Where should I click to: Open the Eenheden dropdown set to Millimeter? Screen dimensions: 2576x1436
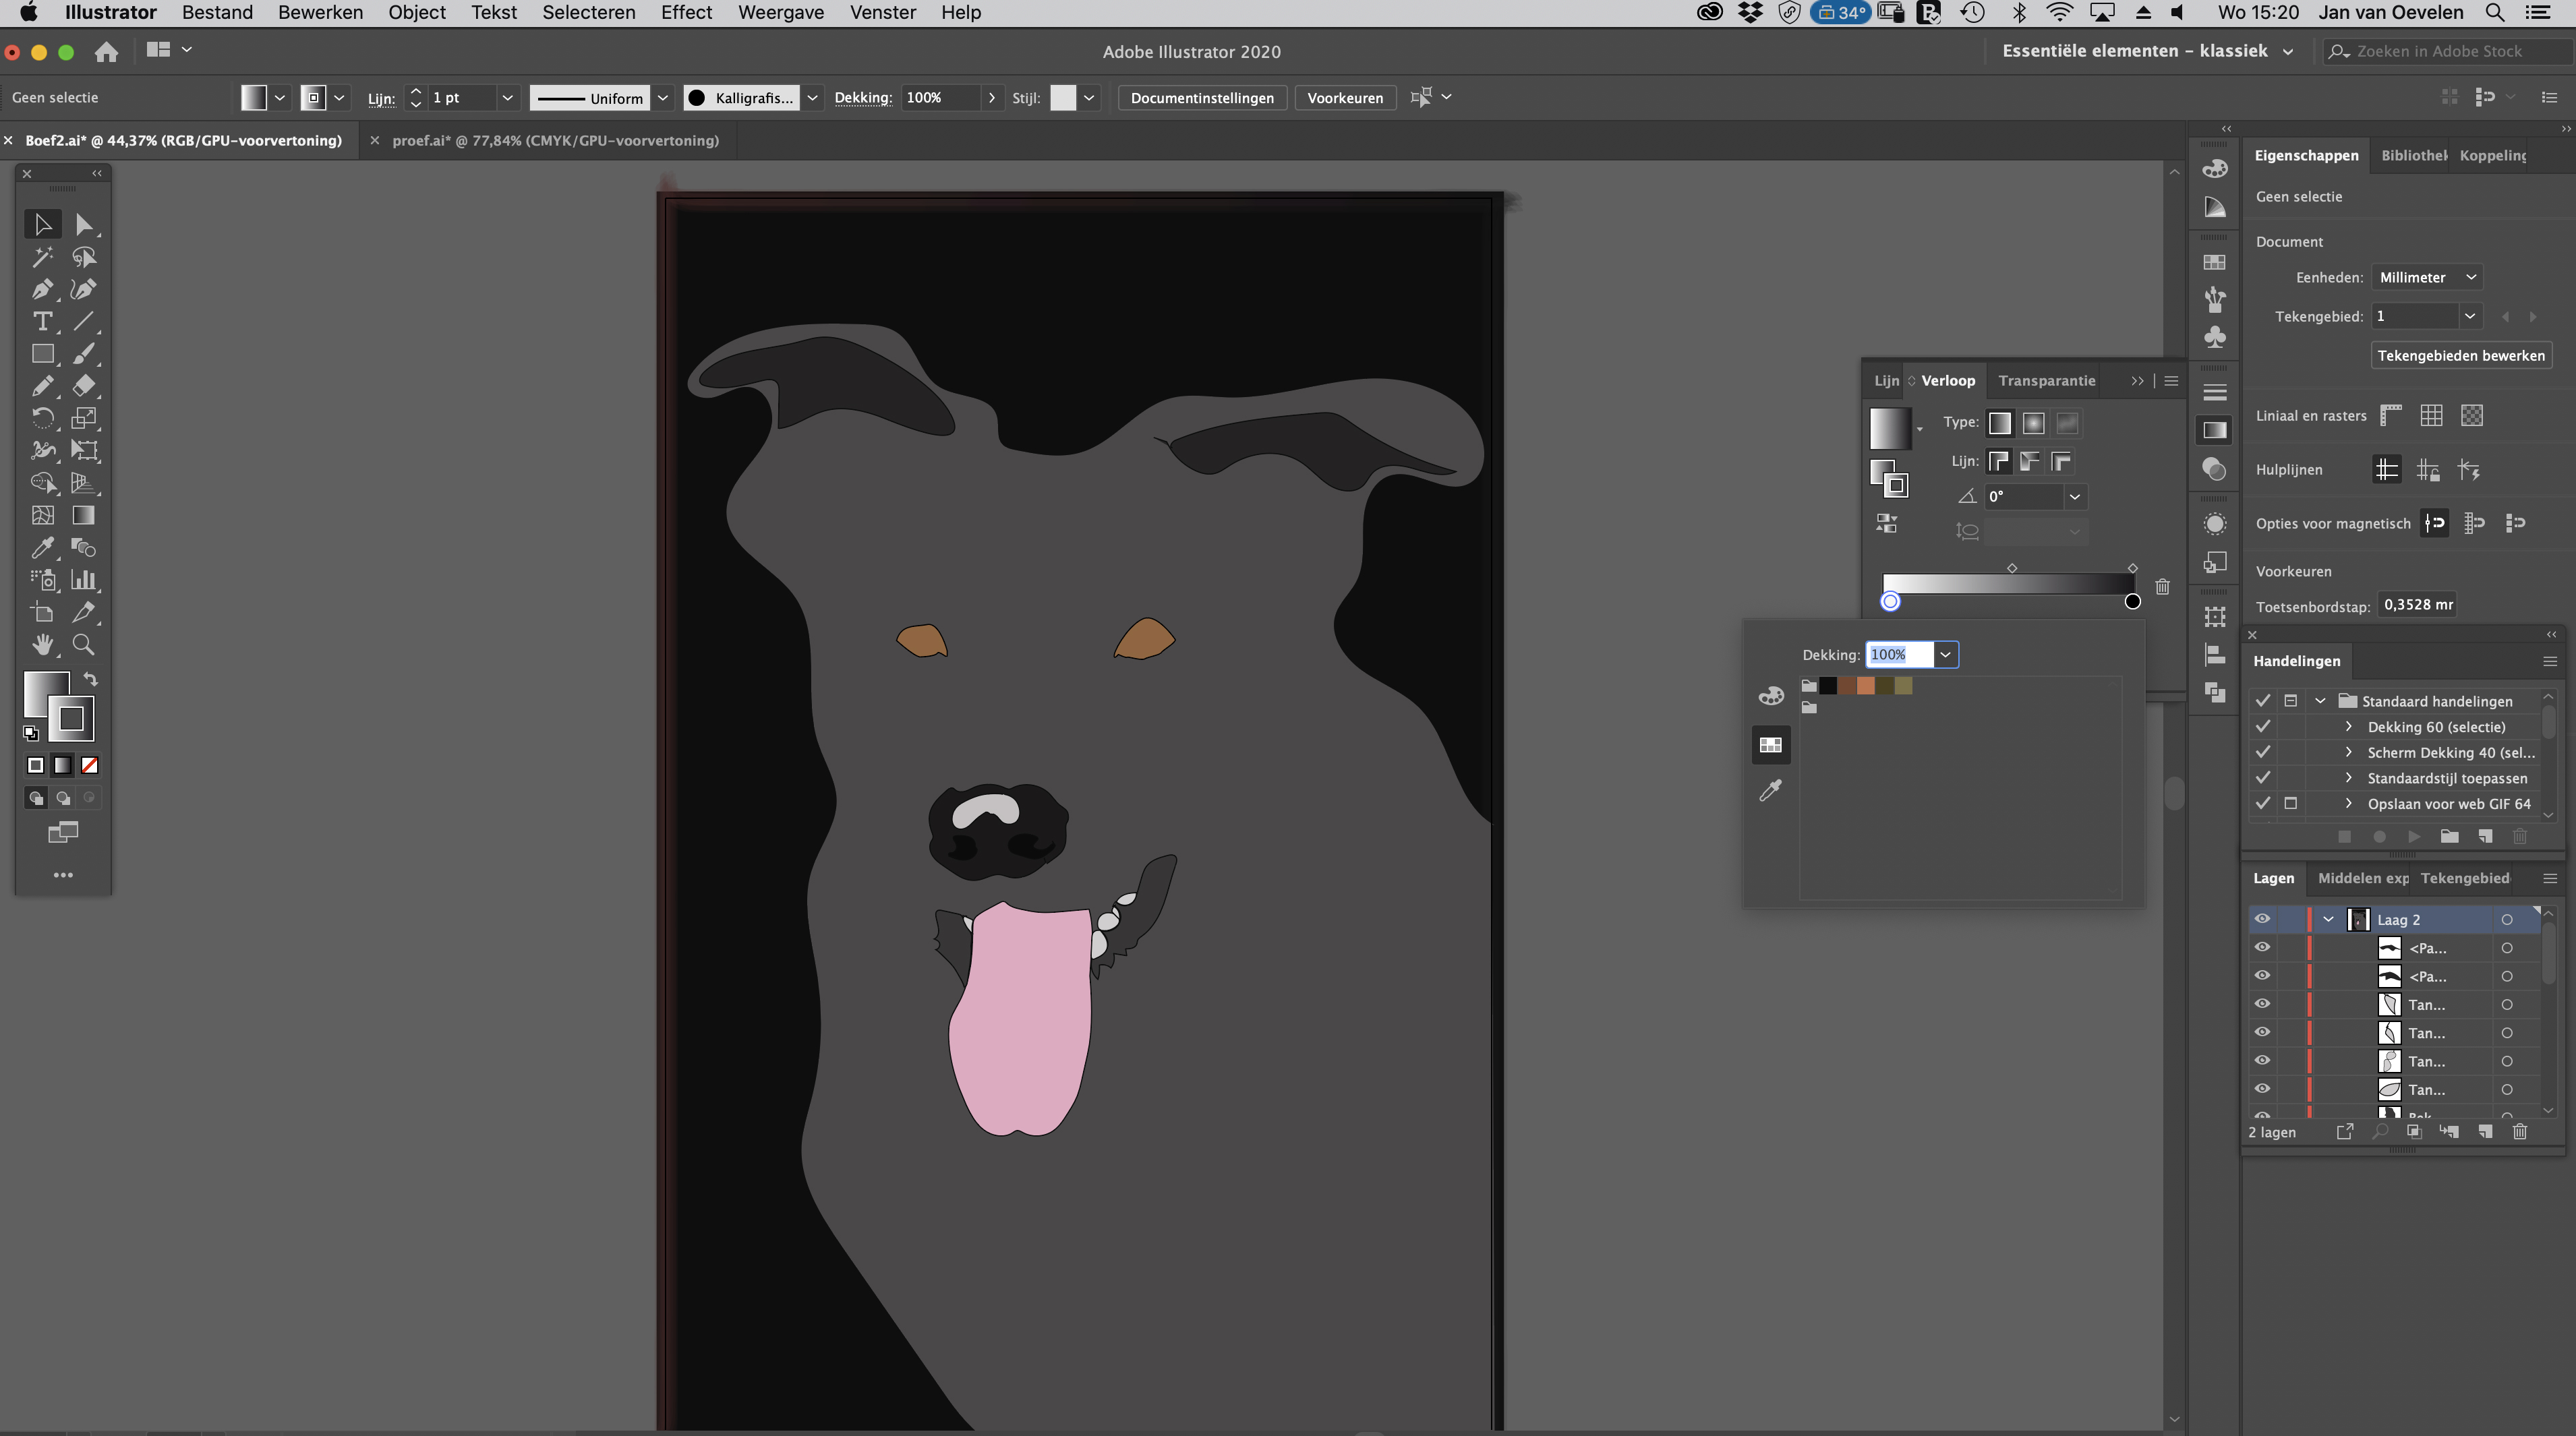[x=2426, y=277]
